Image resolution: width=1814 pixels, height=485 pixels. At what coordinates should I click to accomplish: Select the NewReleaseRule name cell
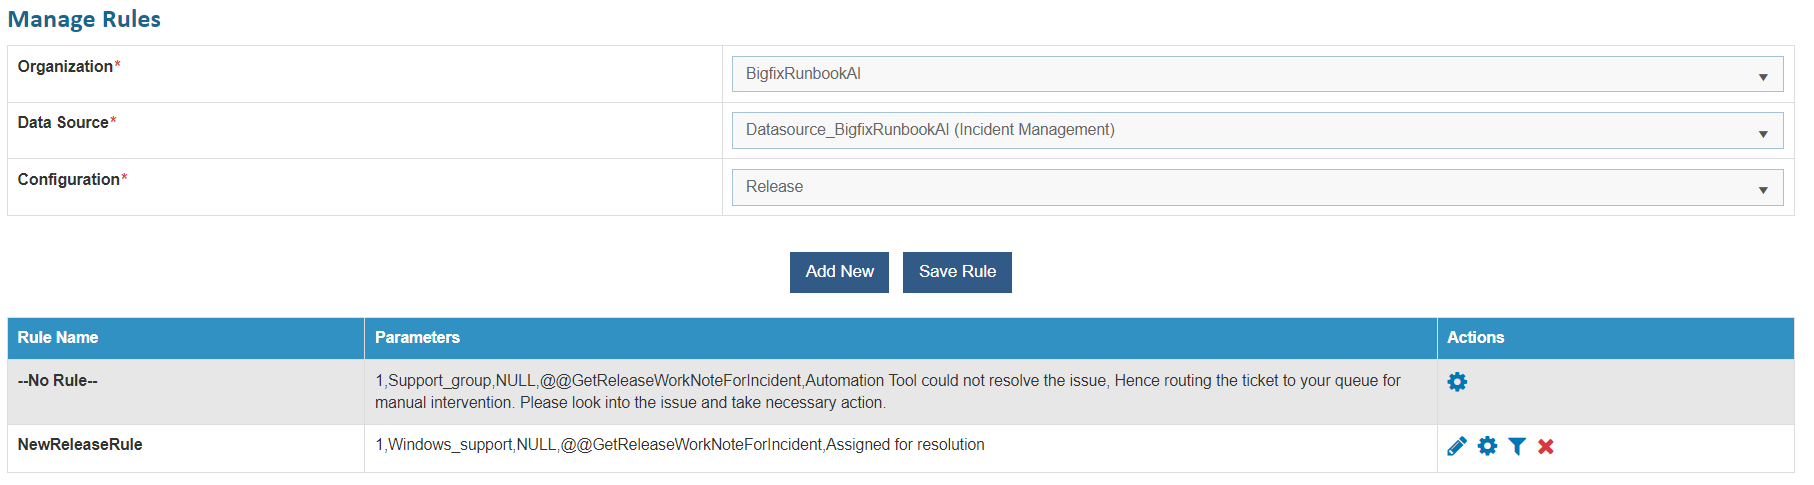pos(80,445)
